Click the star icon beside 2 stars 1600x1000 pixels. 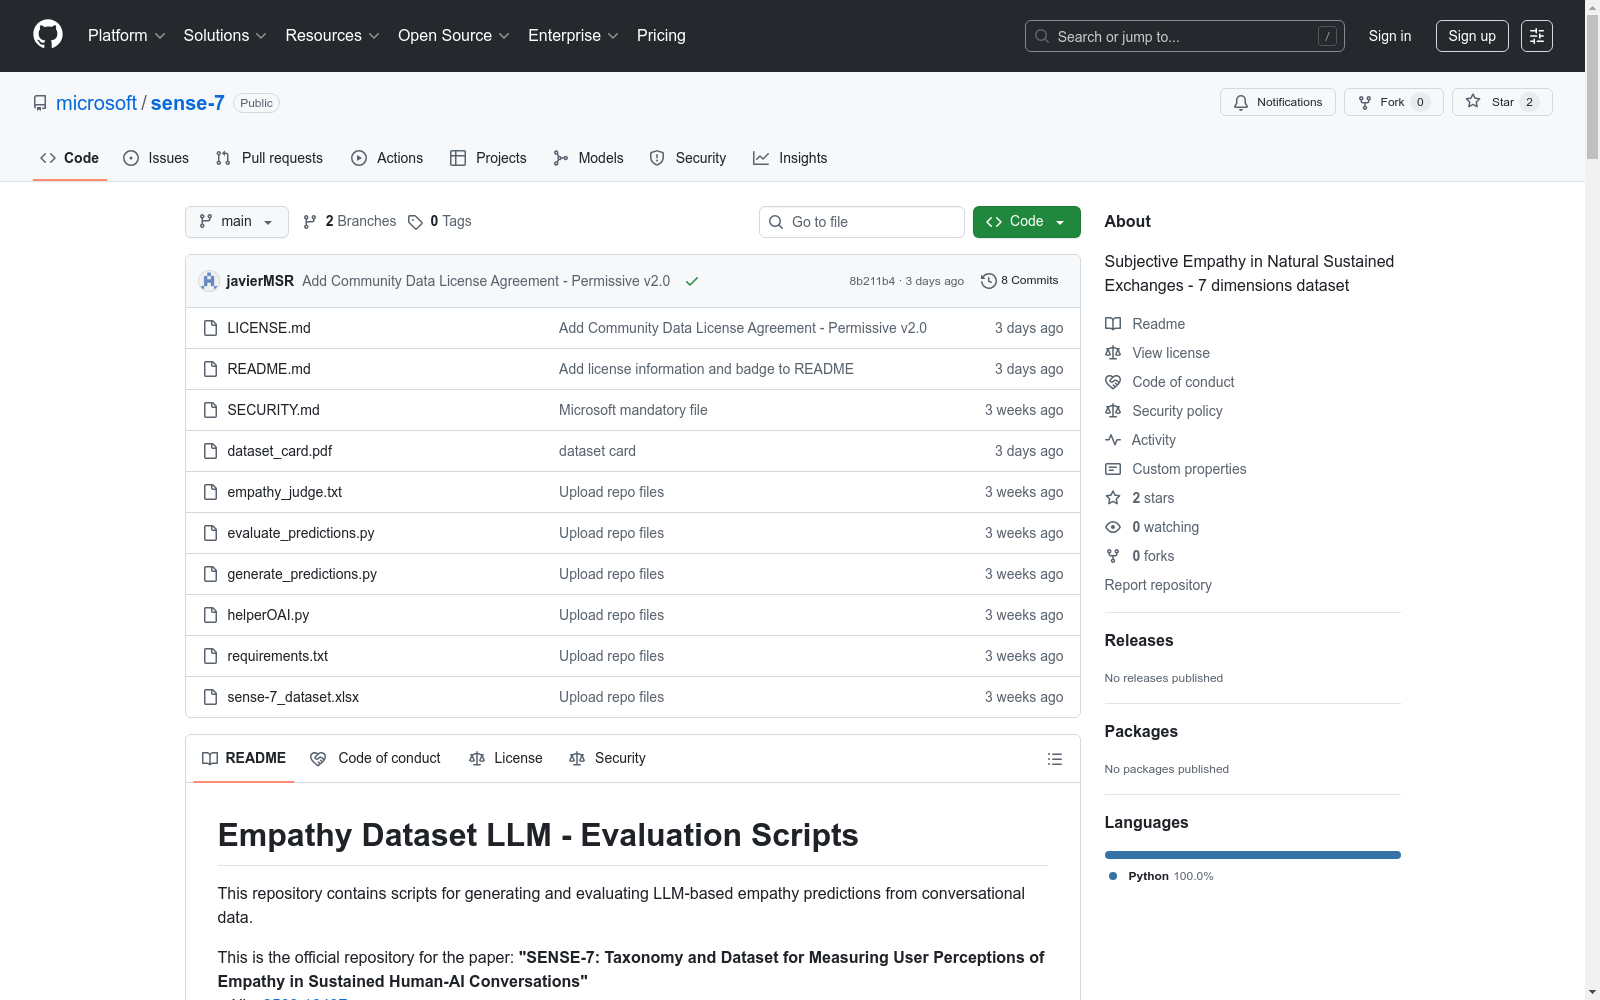coord(1113,498)
